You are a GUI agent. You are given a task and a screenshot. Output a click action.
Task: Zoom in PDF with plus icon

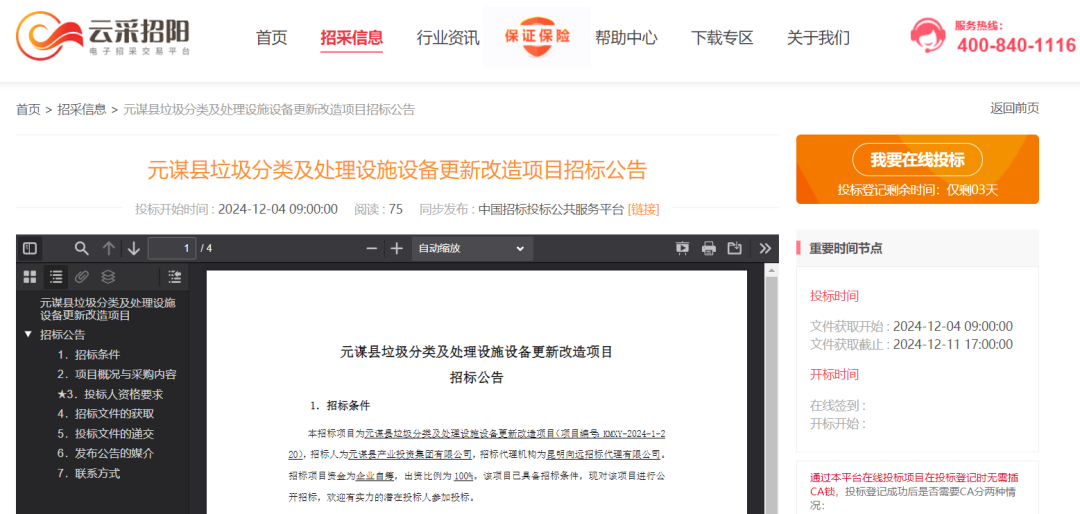click(397, 248)
